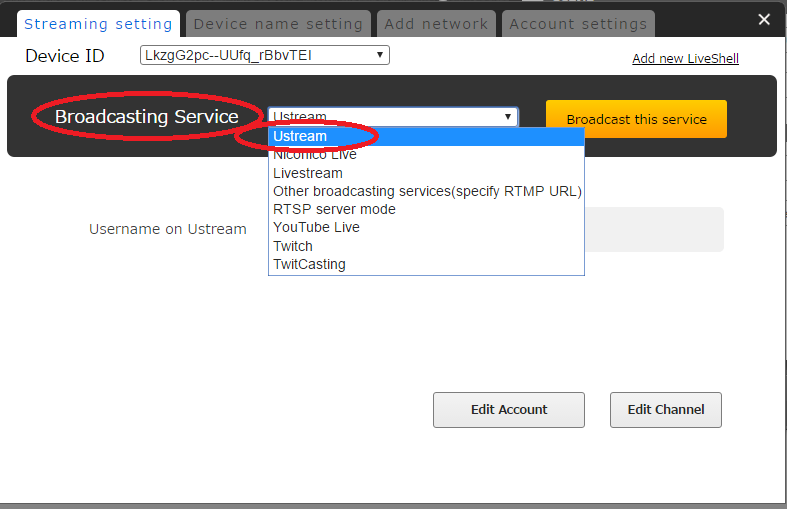Select TwitCasting from the dropdown list
The width and height of the screenshot is (787, 509).
(426, 264)
